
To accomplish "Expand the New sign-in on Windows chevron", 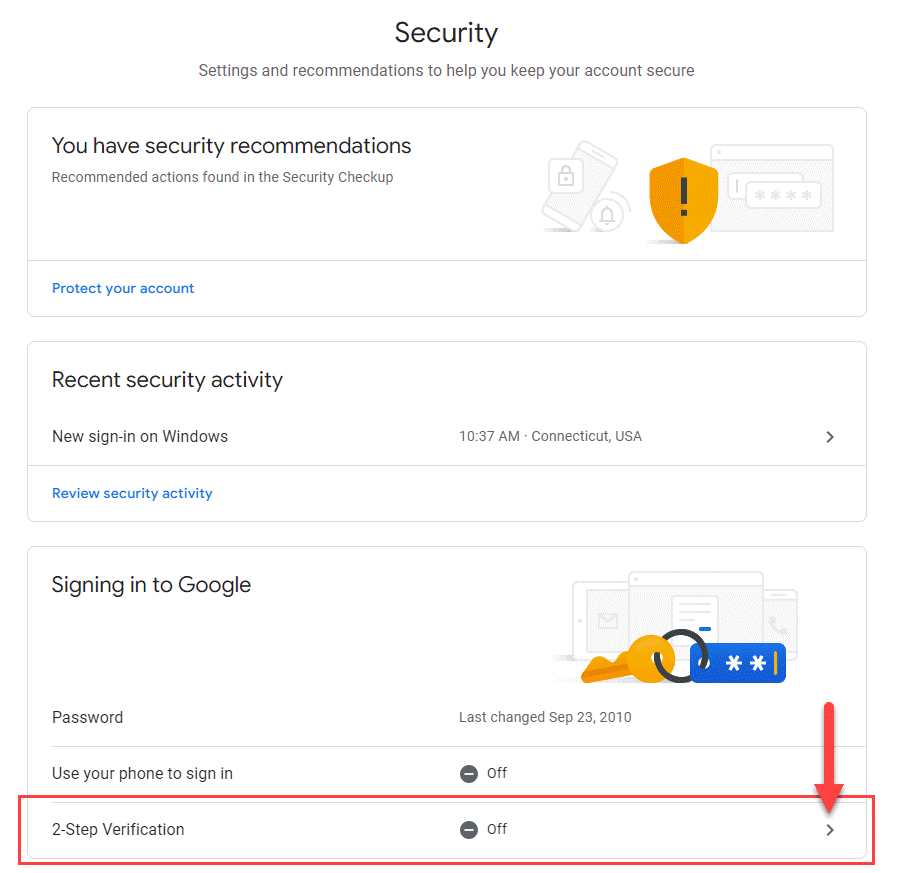I will [830, 437].
